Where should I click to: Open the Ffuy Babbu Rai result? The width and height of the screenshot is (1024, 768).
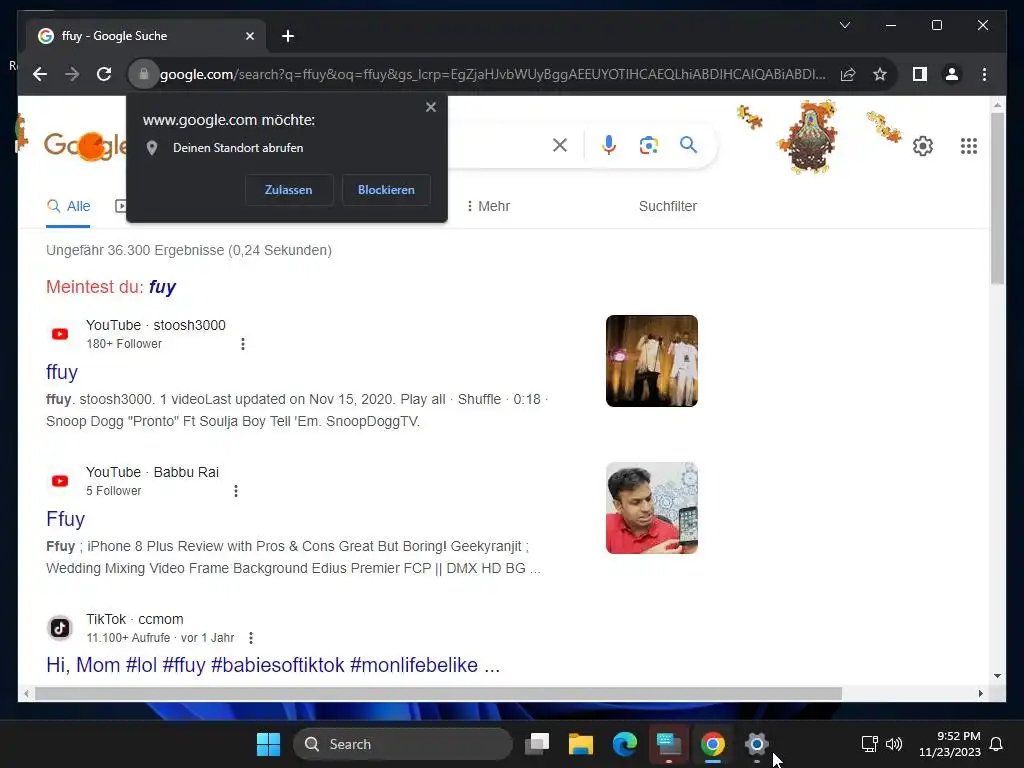pyautogui.click(x=65, y=519)
